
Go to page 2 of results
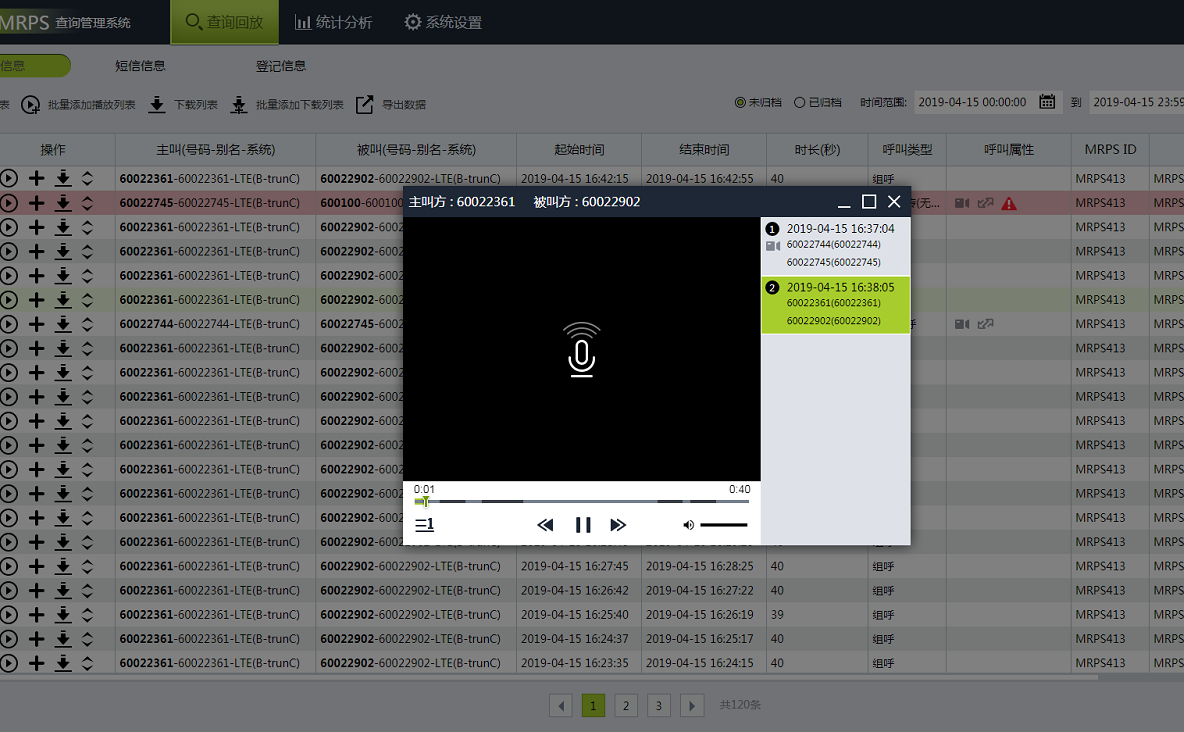[626, 705]
